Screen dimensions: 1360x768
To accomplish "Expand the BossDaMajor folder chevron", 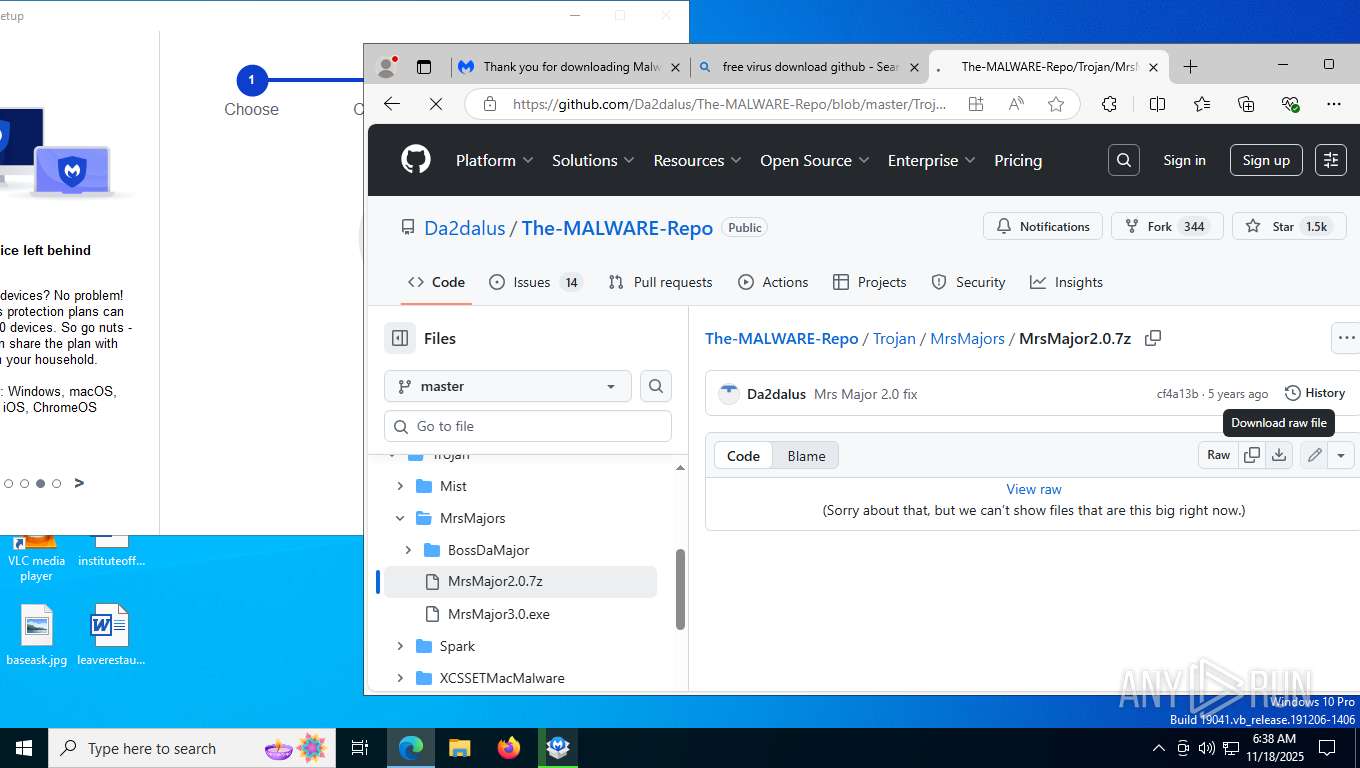I will pyautogui.click(x=408, y=550).
